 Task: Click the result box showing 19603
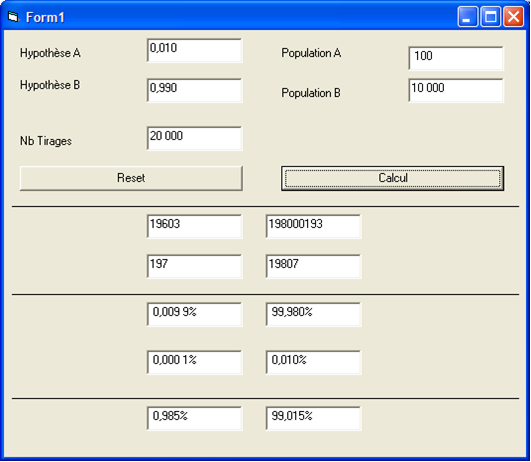(195, 226)
